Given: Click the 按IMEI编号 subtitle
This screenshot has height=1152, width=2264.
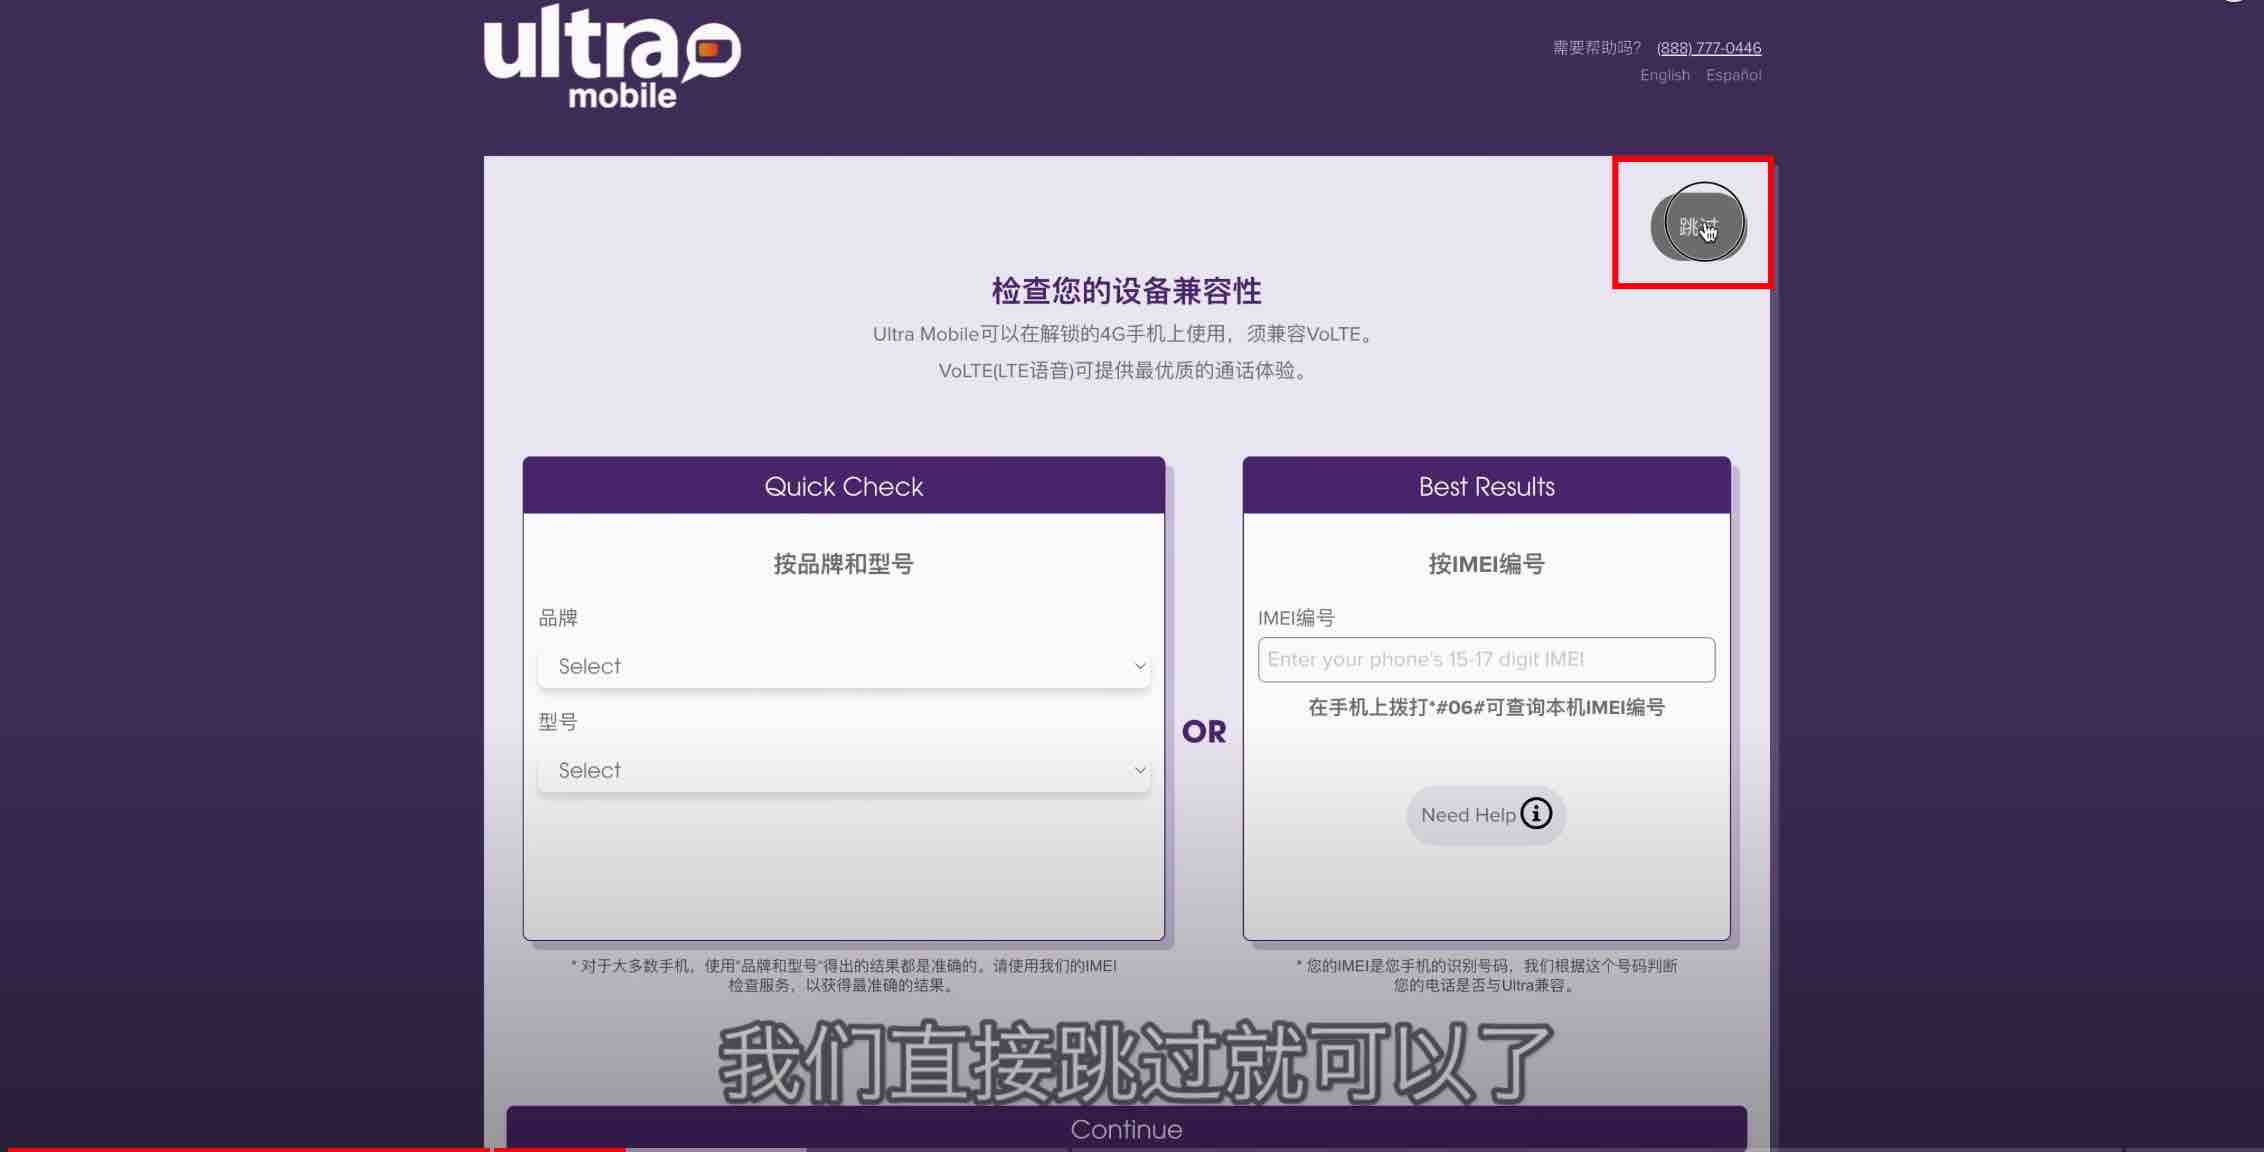Looking at the screenshot, I should point(1486,564).
